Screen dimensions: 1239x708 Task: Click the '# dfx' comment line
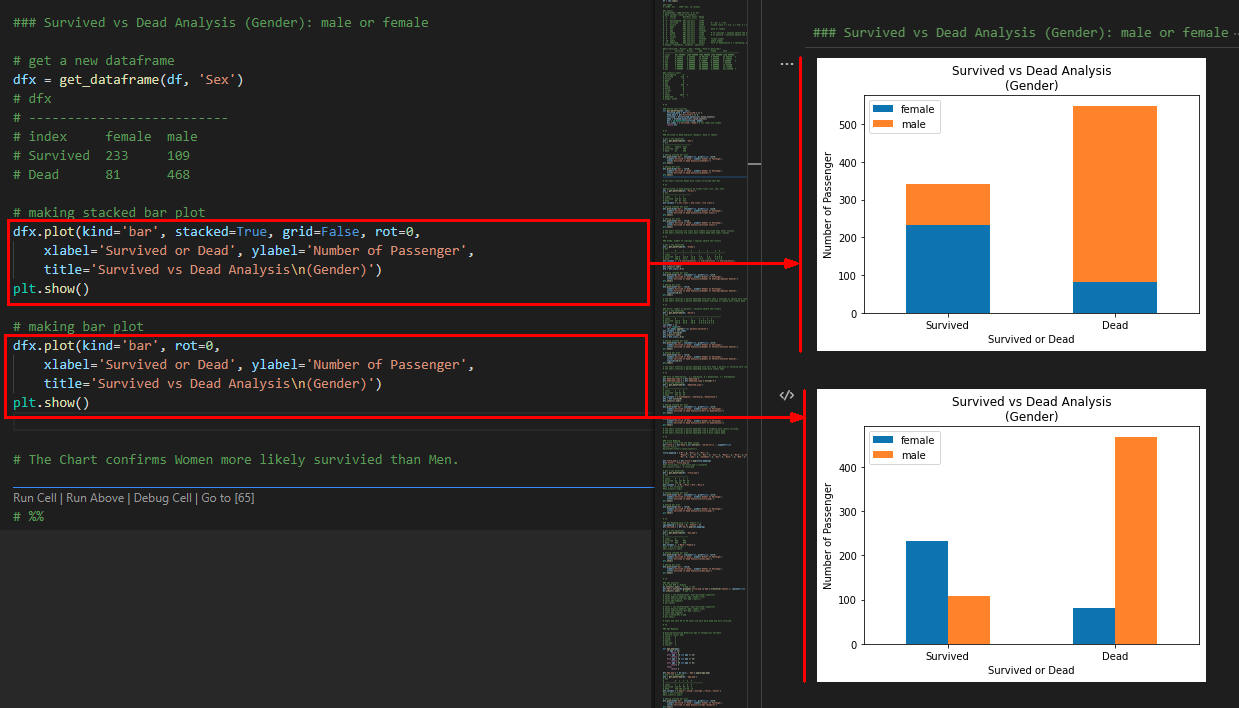pos(32,98)
